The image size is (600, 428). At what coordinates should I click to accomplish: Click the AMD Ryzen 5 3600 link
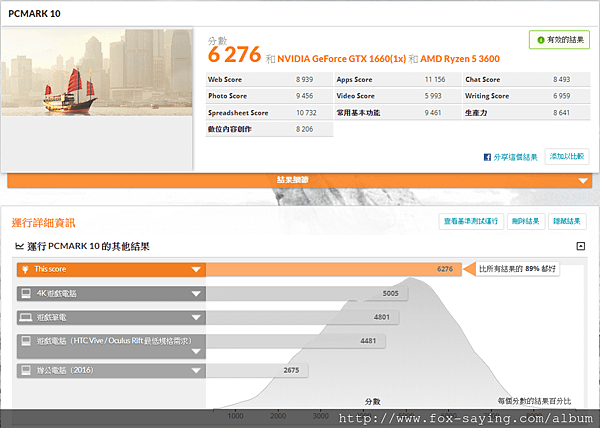[x=460, y=59]
